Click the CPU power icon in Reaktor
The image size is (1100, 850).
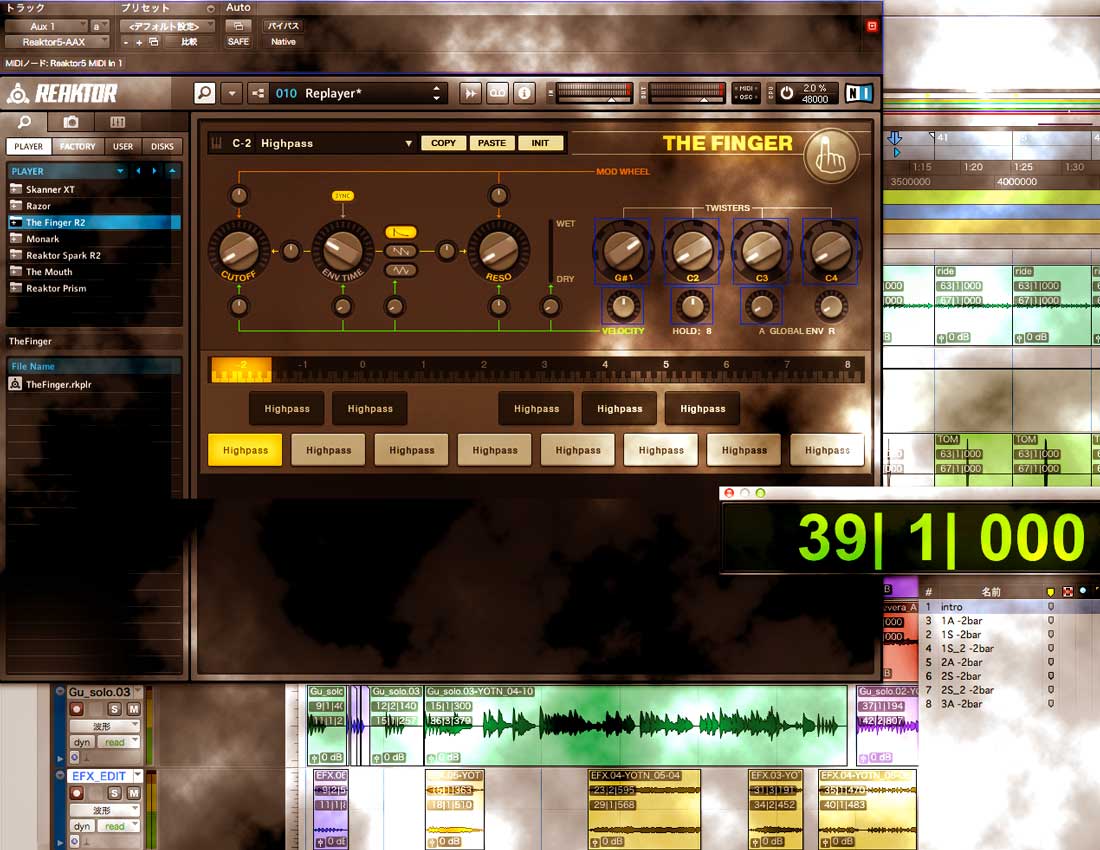point(786,93)
